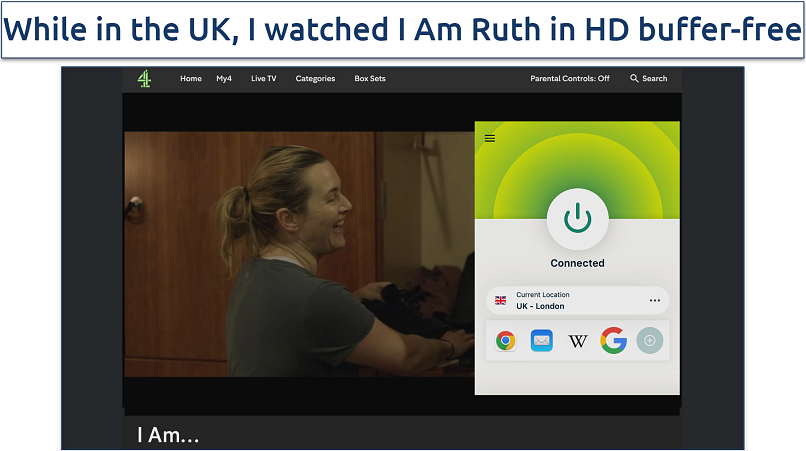Toggle Parental Controls: Off
The image size is (806, 451).
tap(570, 78)
